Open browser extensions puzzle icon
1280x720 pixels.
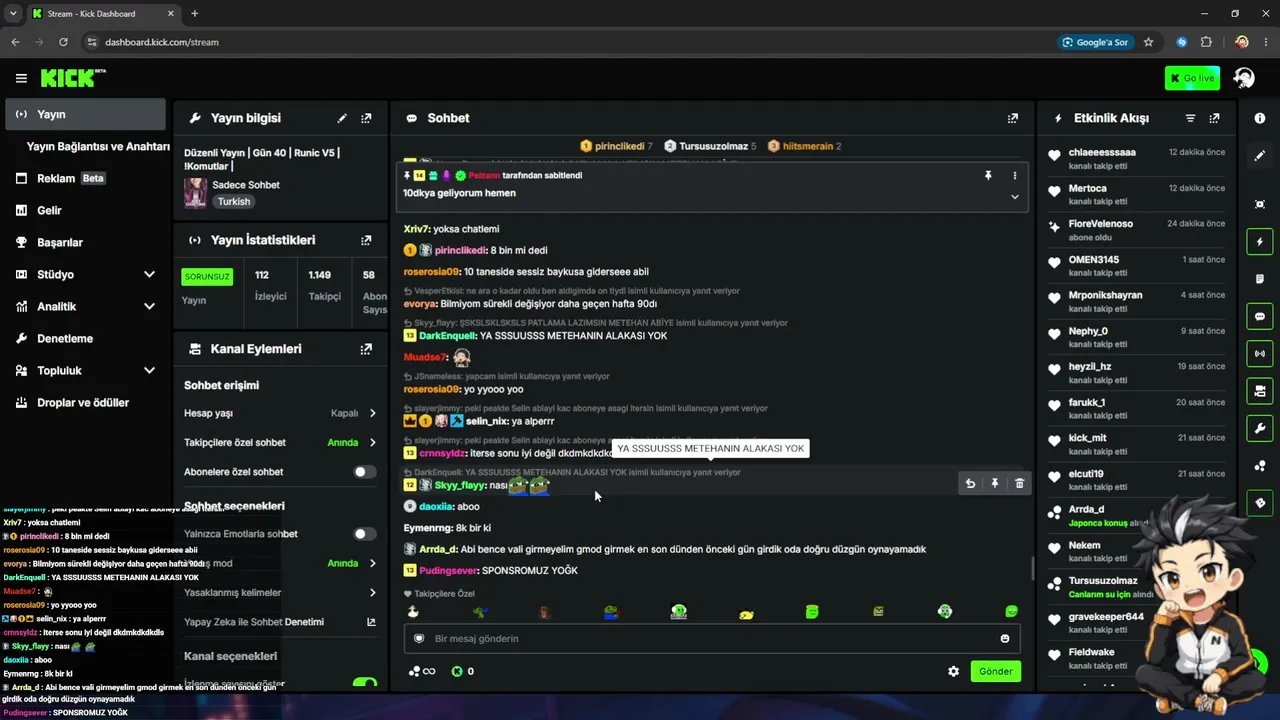1206,42
